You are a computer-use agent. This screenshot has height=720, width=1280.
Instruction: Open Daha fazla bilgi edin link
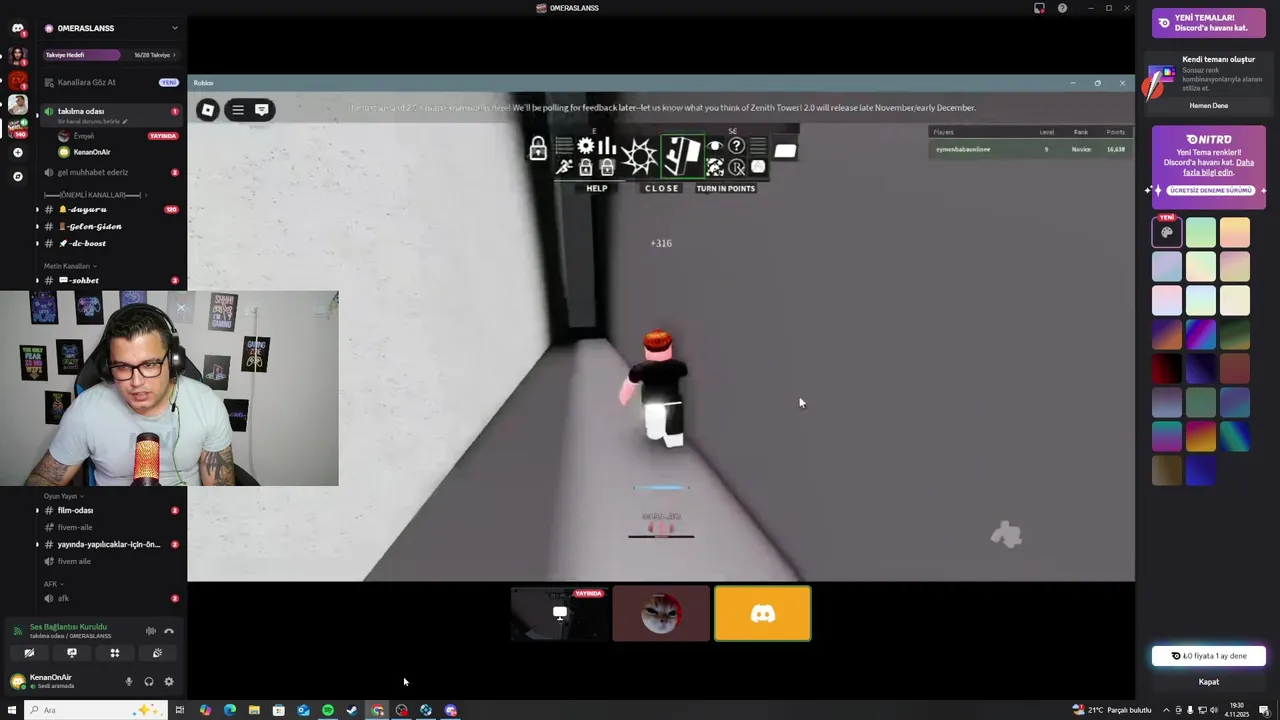[x=1218, y=167]
